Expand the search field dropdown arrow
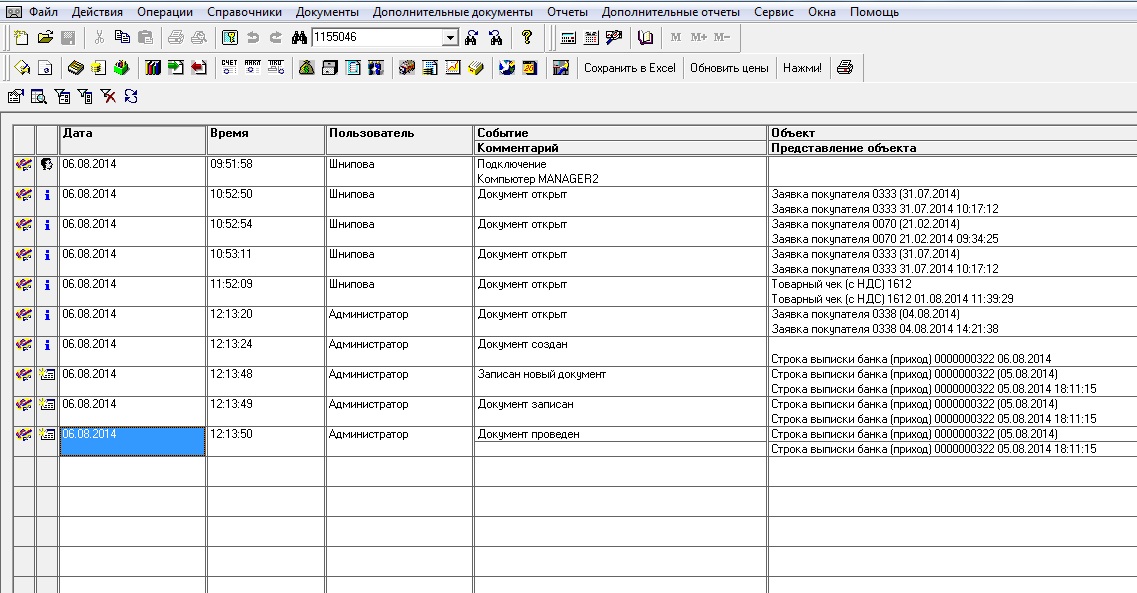 450,38
